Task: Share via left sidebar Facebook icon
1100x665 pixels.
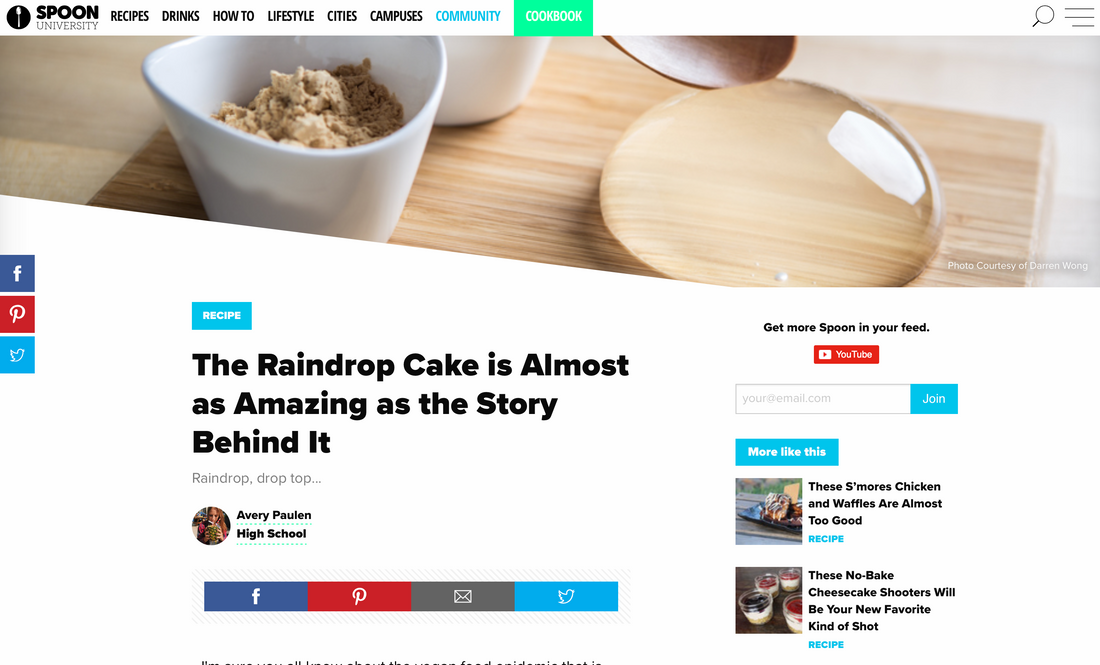Action: pyautogui.click(x=17, y=273)
